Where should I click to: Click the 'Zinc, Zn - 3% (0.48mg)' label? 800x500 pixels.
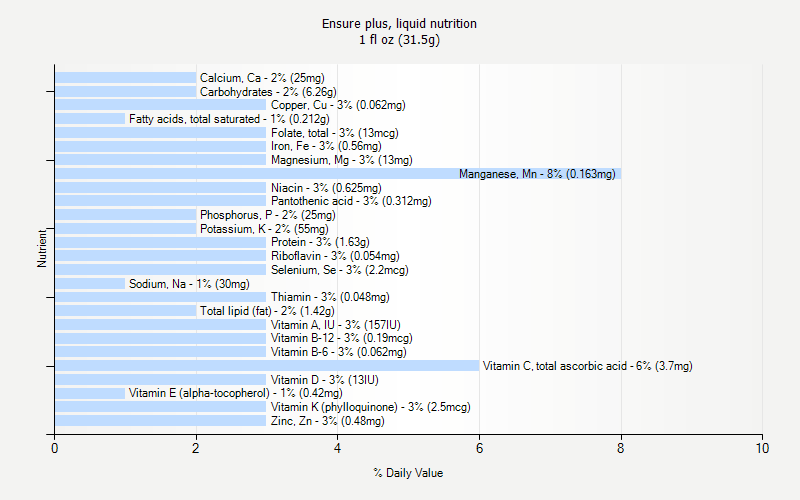[x=328, y=421]
